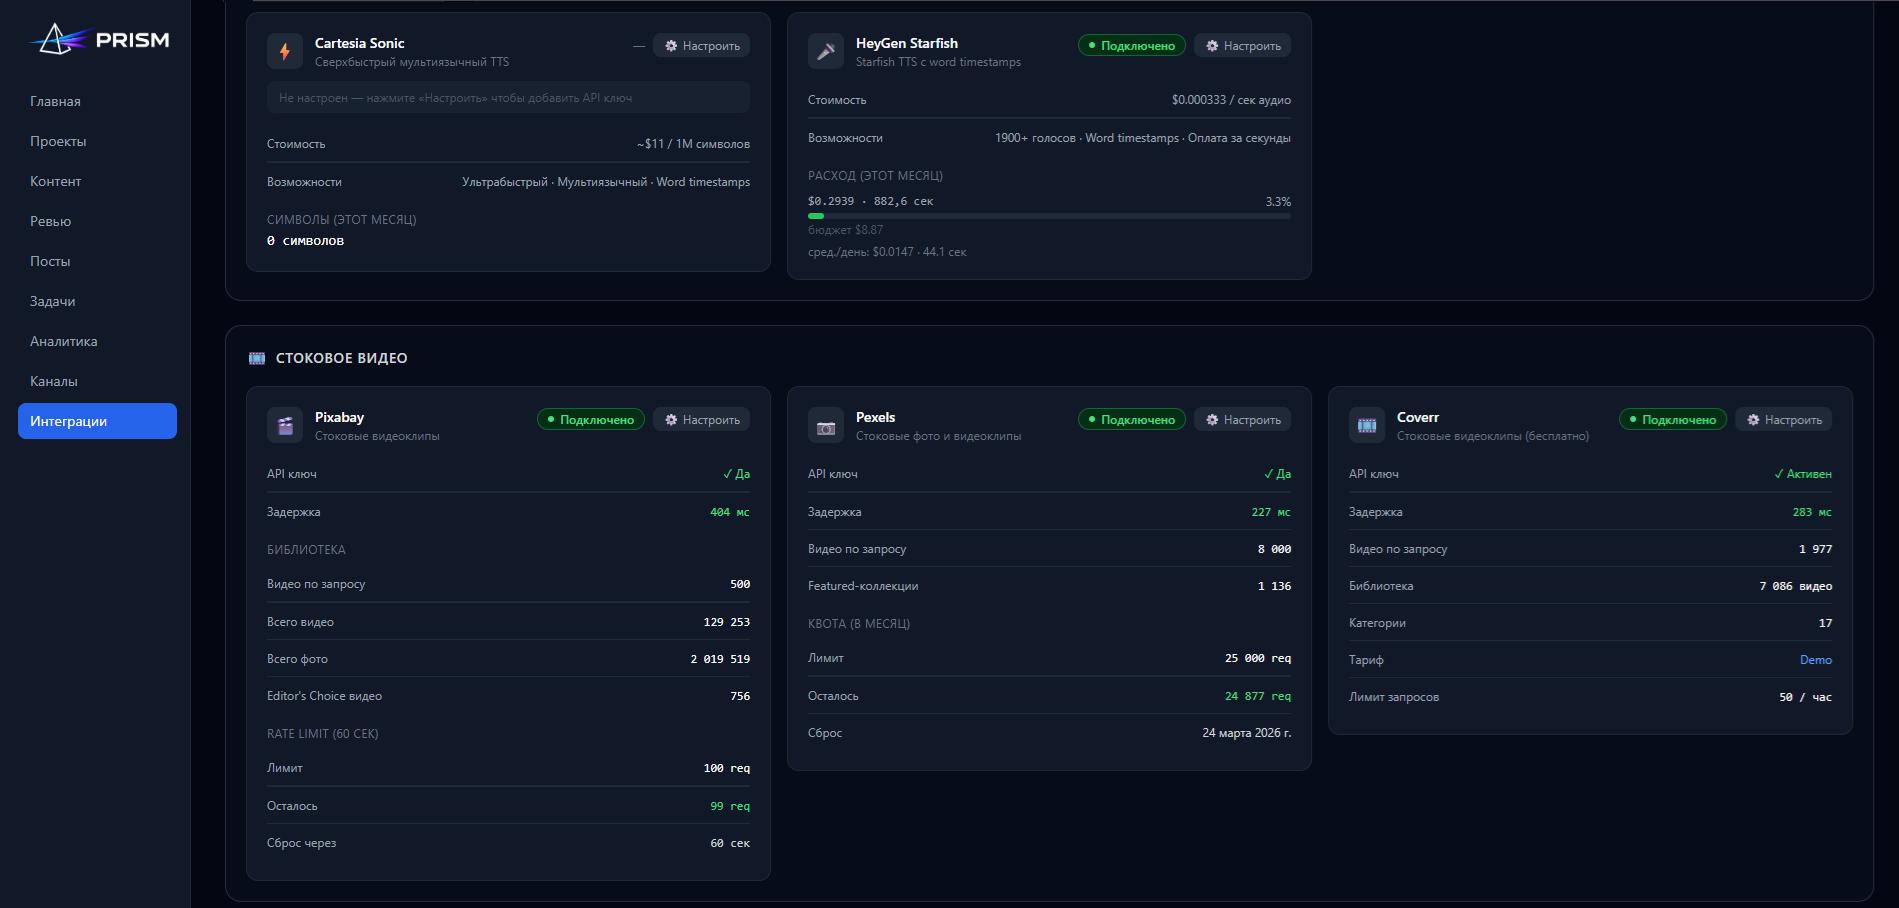Image resolution: width=1899 pixels, height=908 pixels.
Task: Click the PRISM logo icon
Action: point(58,40)
